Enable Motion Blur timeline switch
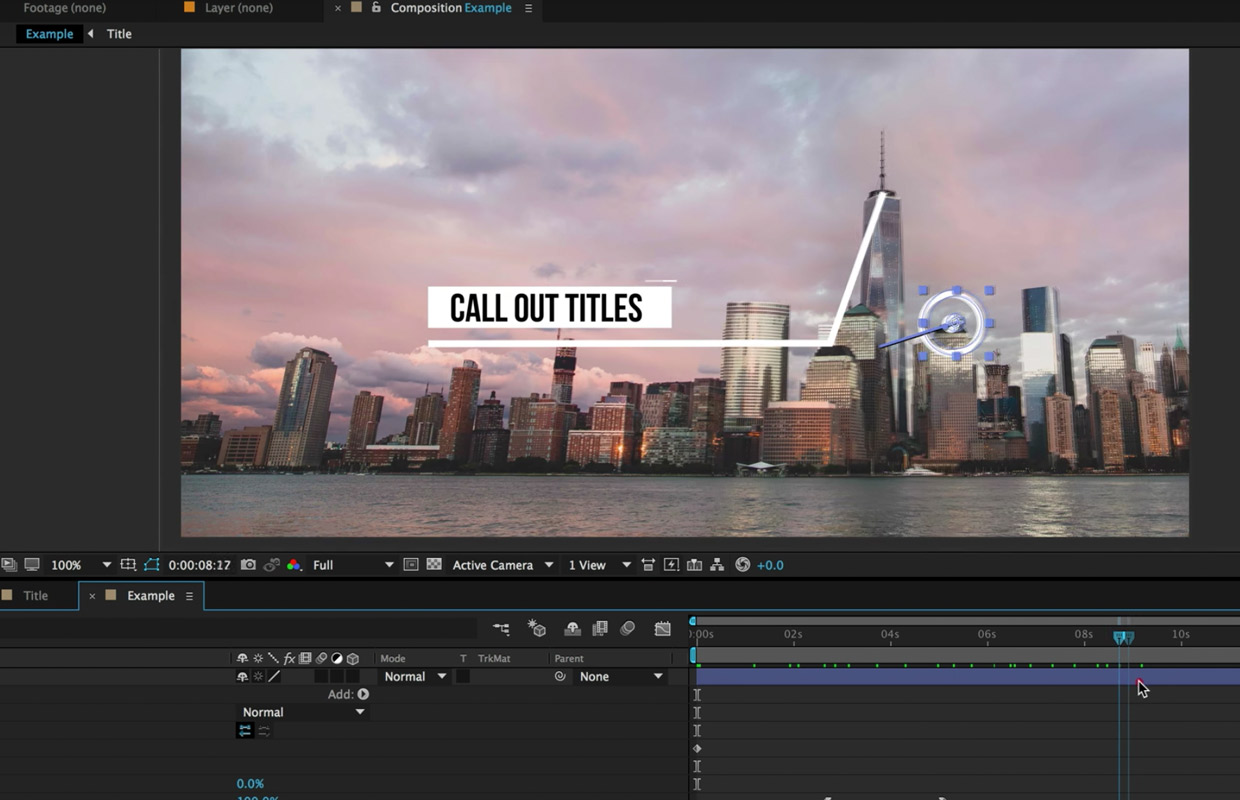 point(628,629)
